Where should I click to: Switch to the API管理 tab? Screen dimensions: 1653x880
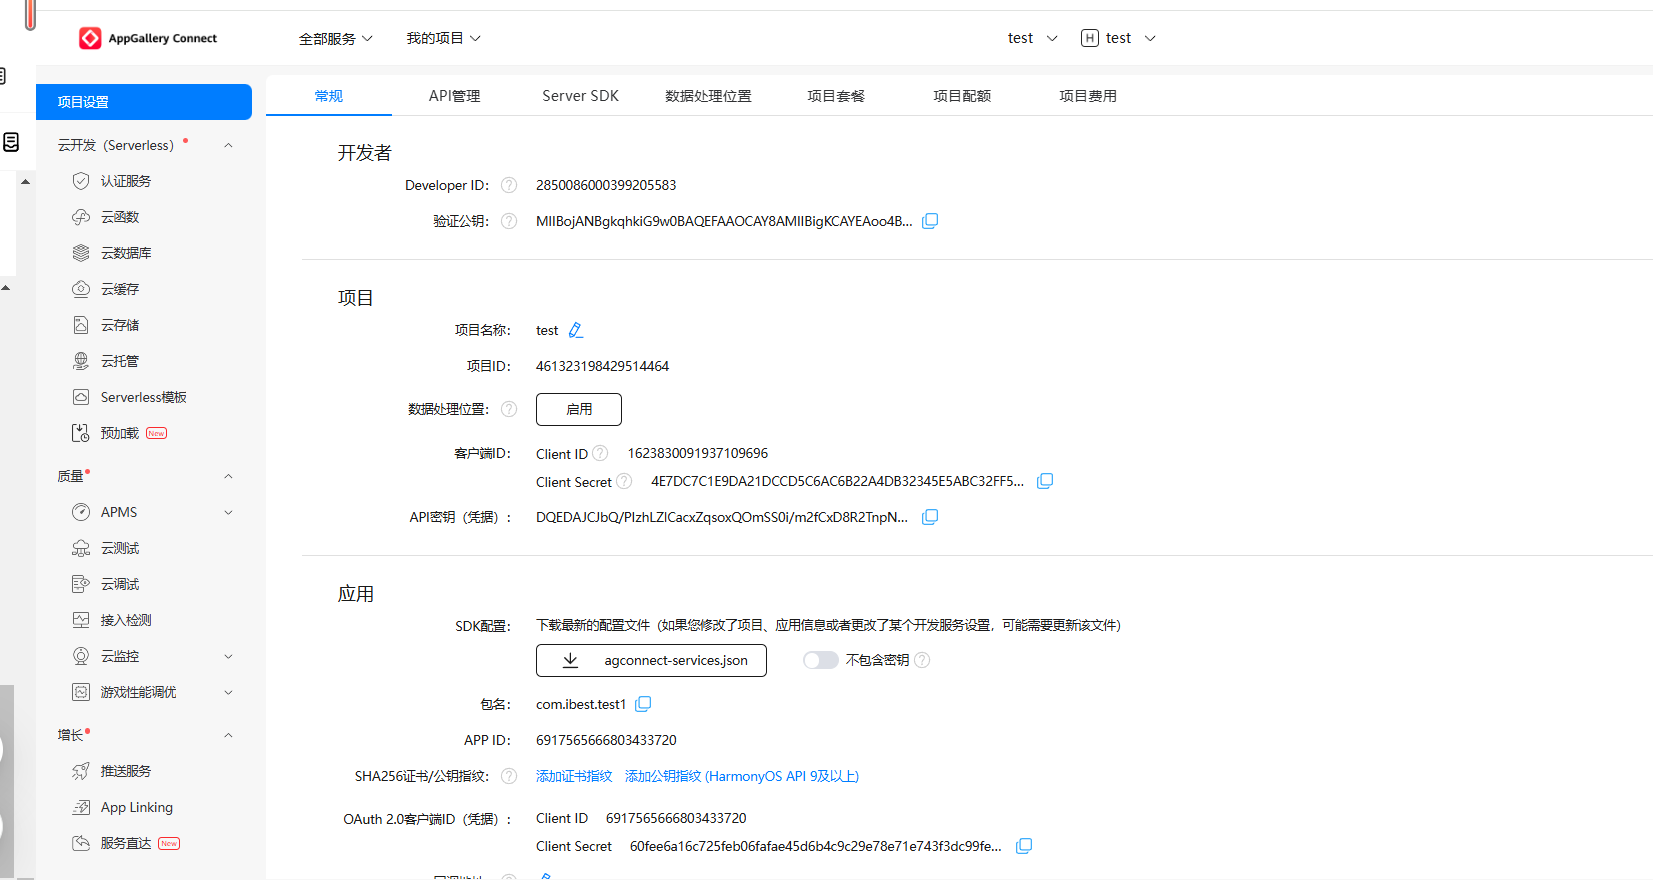(x=455, y=96)
